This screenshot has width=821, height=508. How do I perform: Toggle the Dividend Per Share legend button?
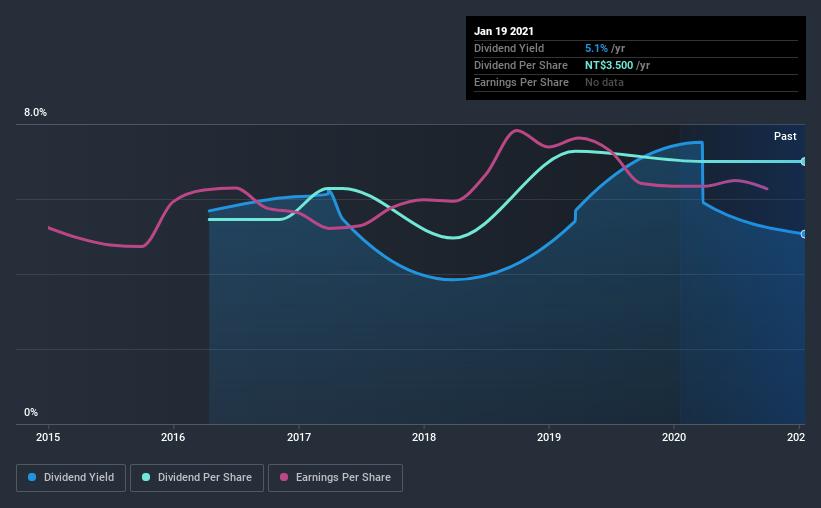pos(197,478)
